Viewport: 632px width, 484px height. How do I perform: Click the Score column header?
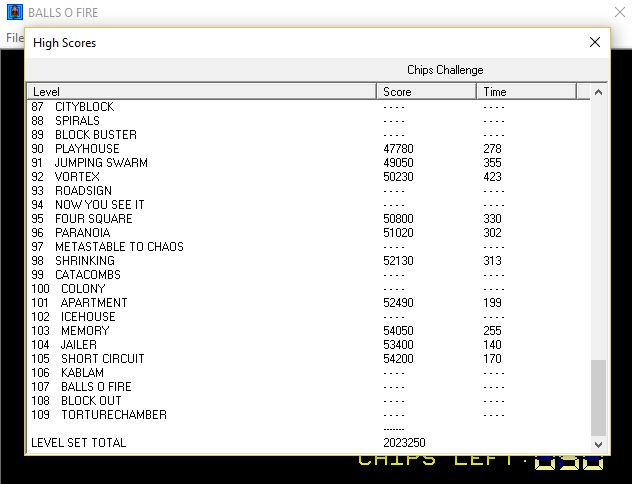point(427,92)
